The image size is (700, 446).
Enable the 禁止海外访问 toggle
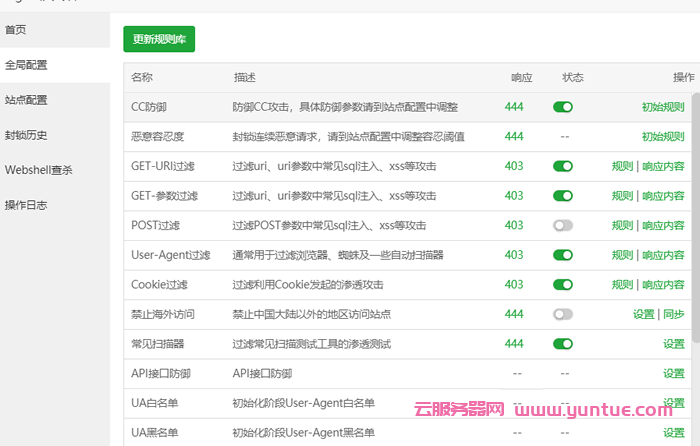tap(563, 314)
